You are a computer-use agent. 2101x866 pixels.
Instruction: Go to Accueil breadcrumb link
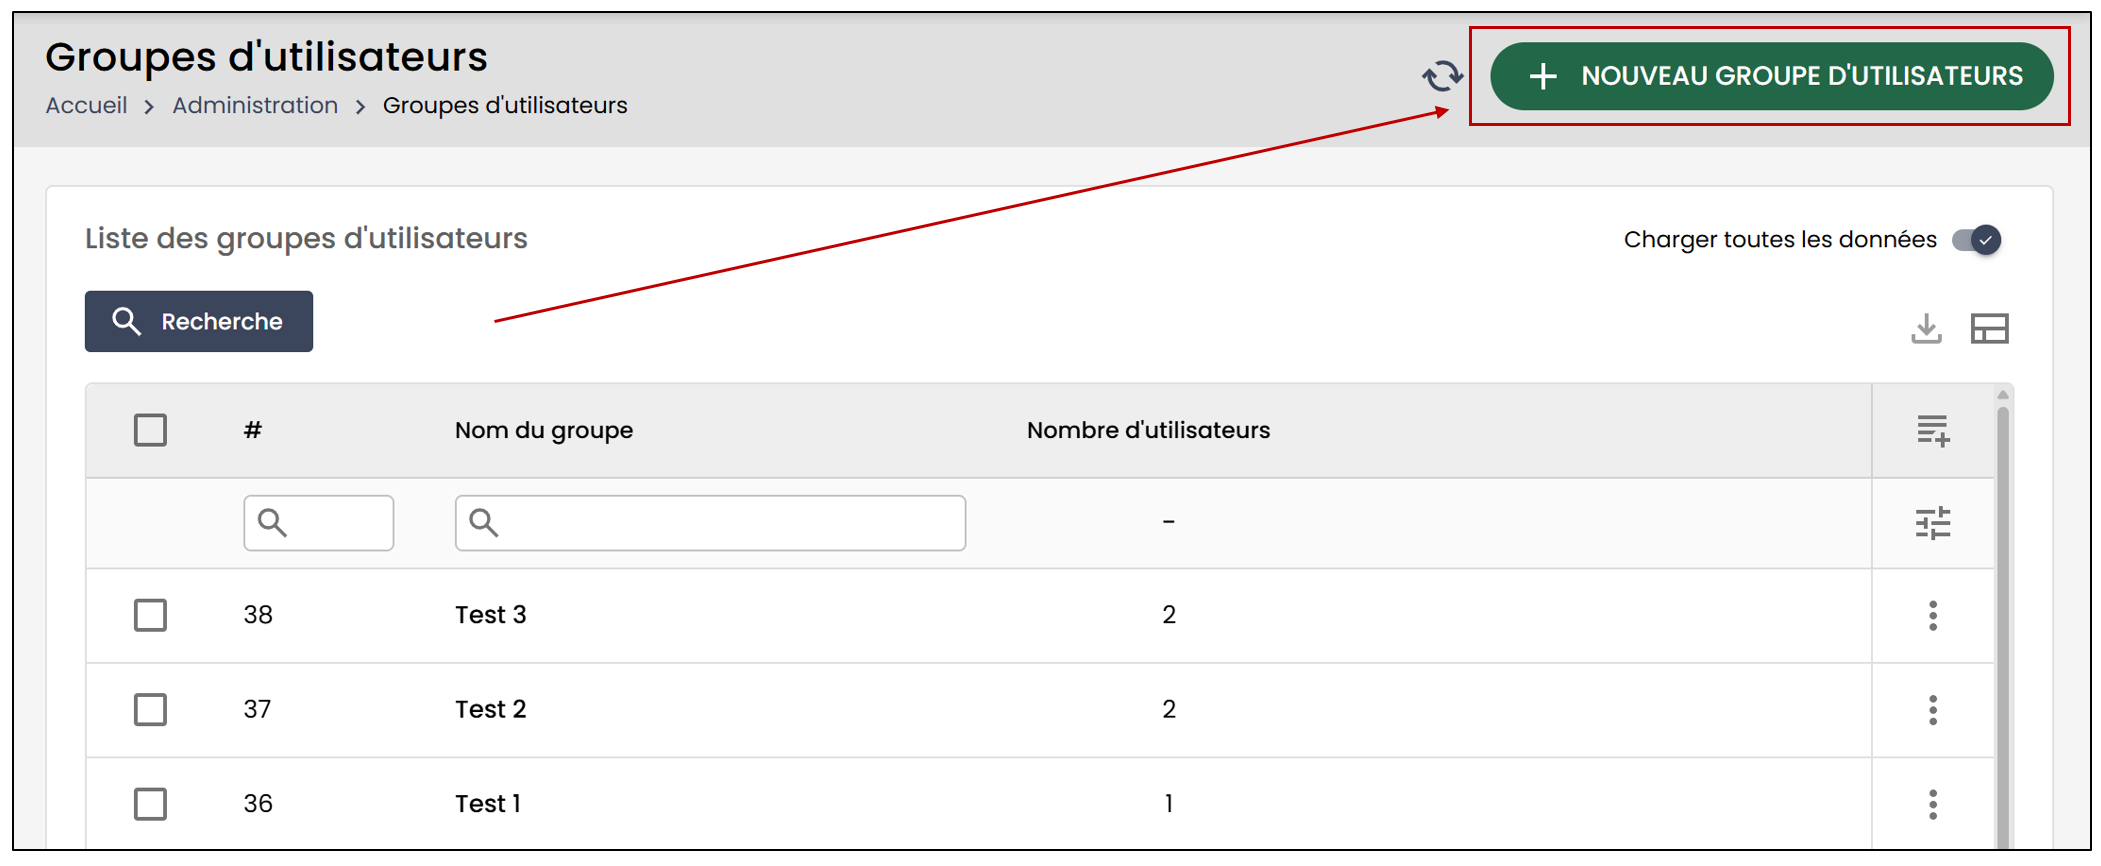point(86,105)
